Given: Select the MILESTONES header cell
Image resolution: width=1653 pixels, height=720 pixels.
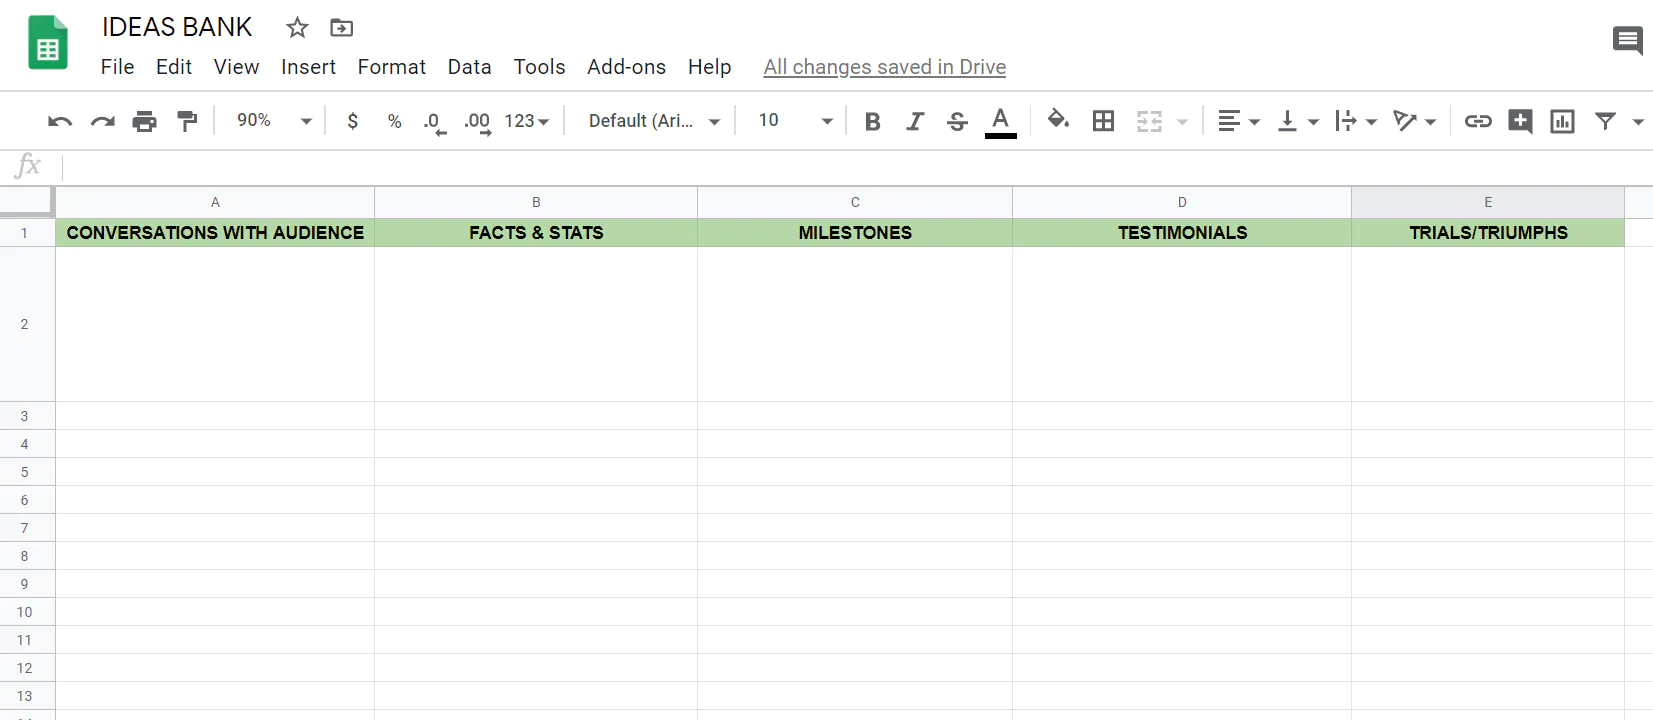Looking at the screenshot, I should coord(855,233).
